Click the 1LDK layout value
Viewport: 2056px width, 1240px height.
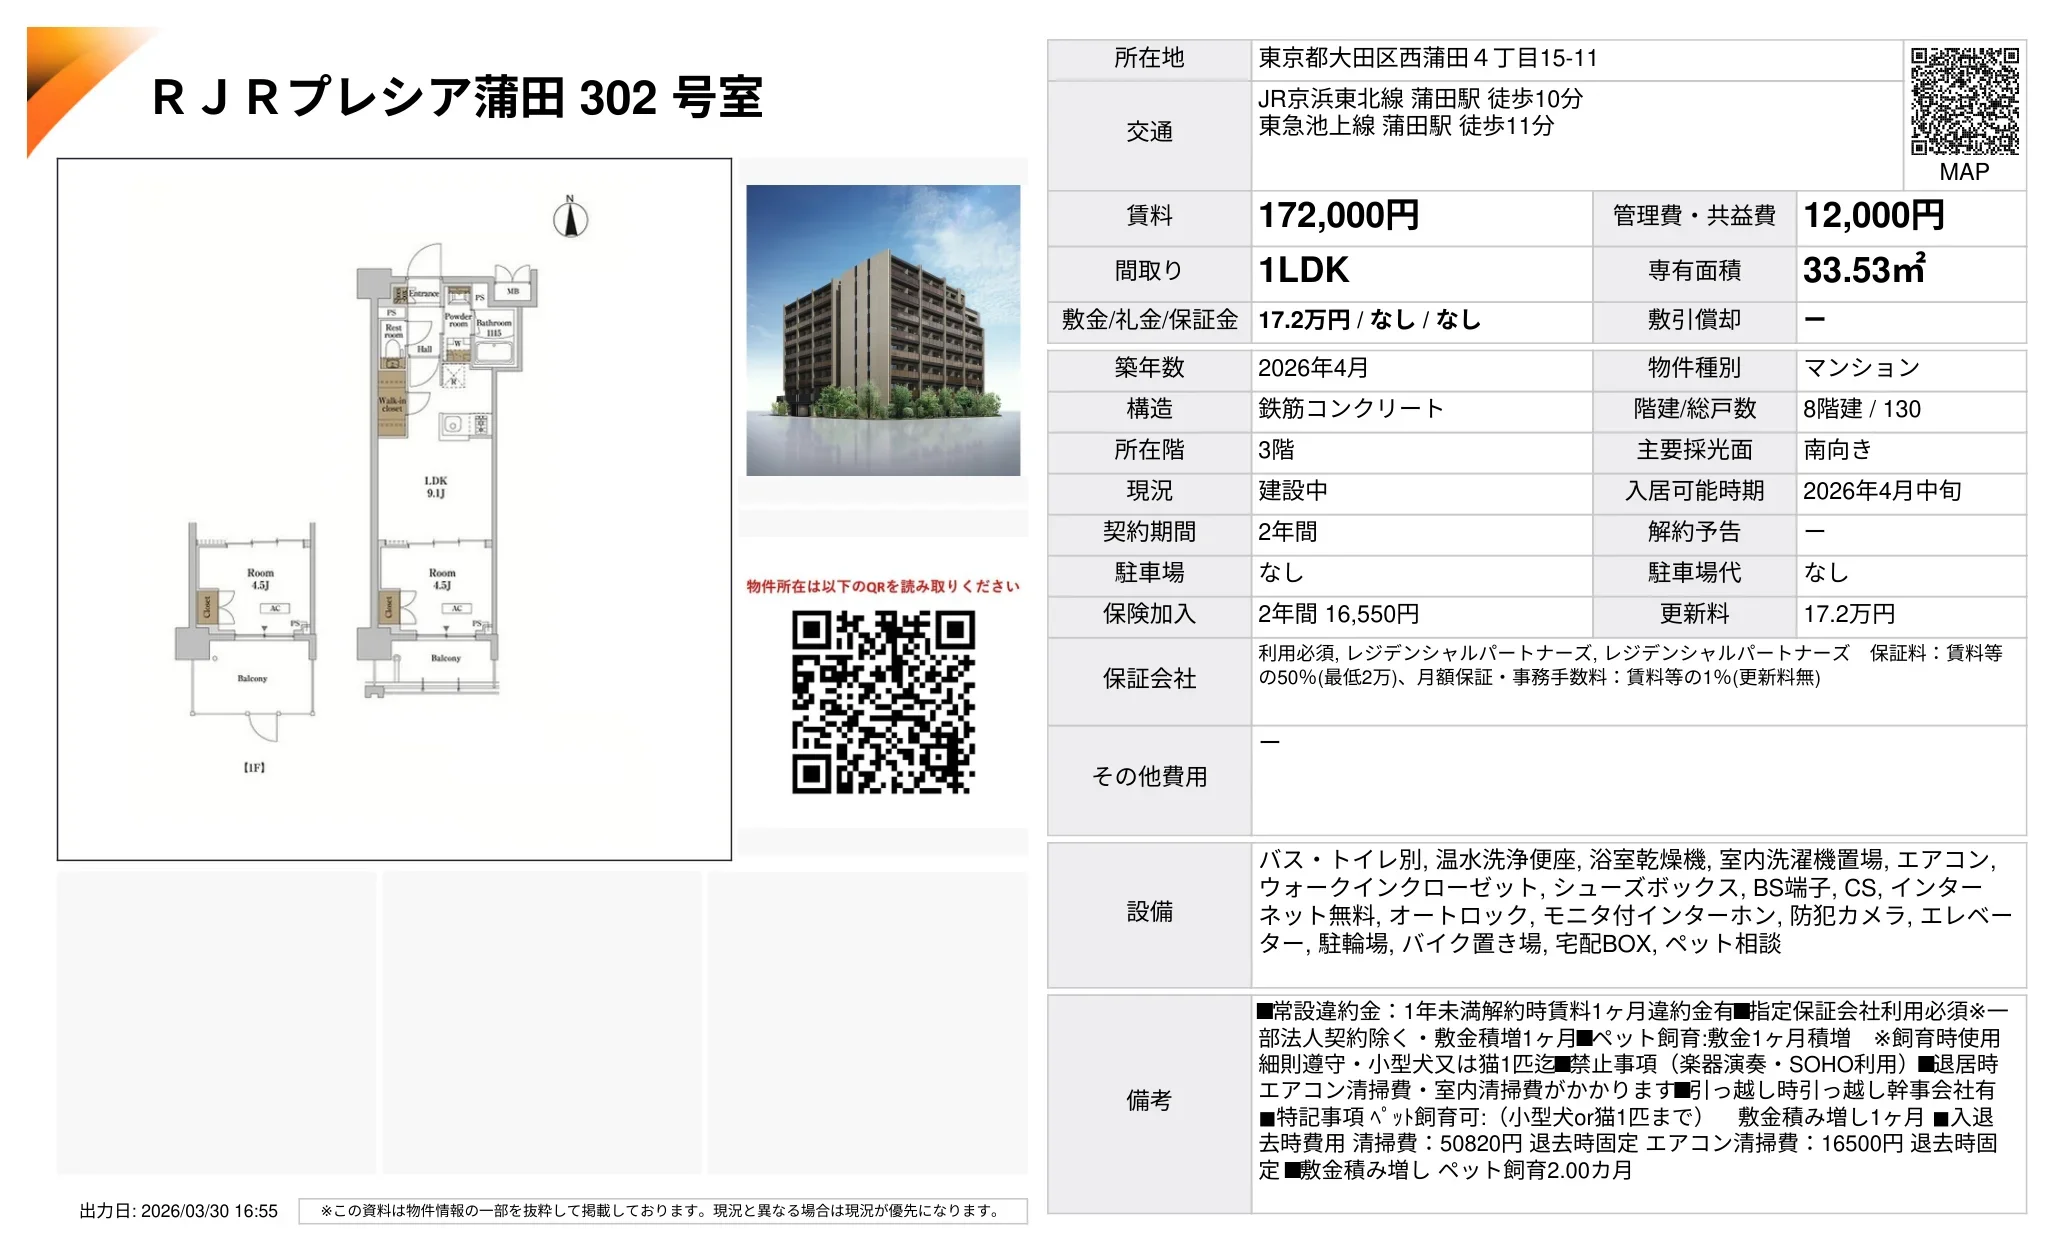[1303, 270]
